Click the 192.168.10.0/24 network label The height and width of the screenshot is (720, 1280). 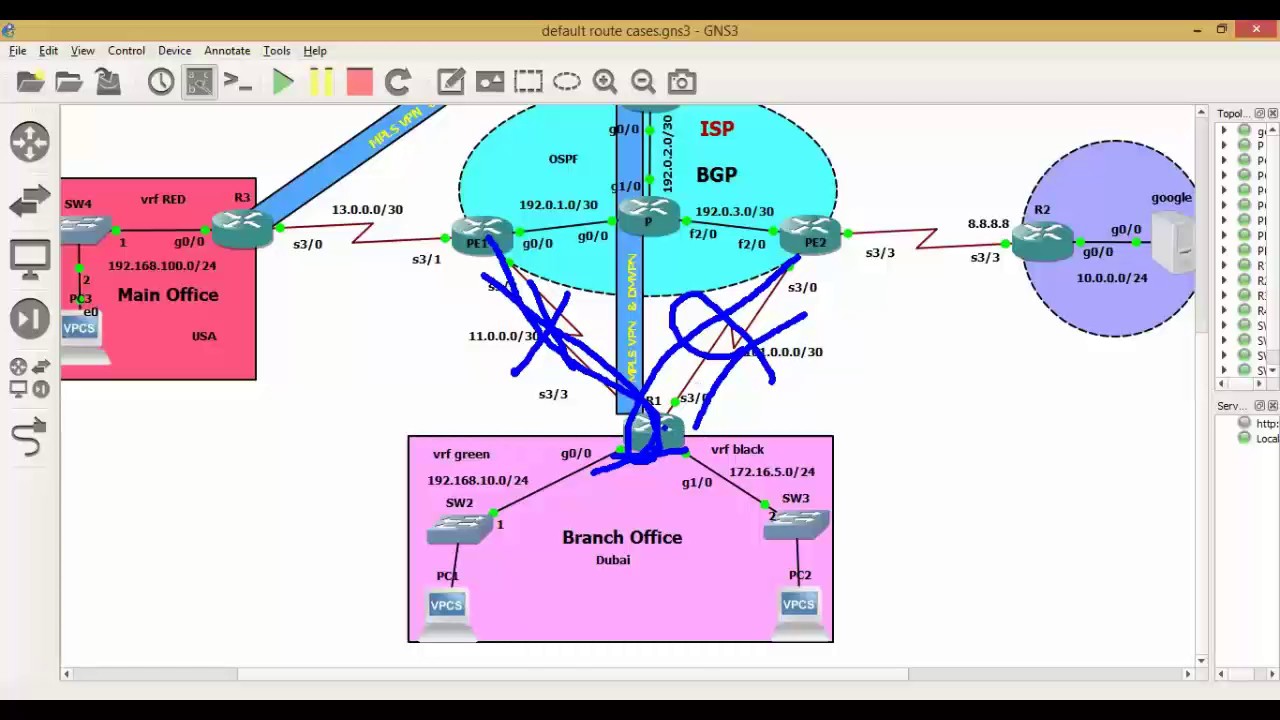(x=478, y=480)
